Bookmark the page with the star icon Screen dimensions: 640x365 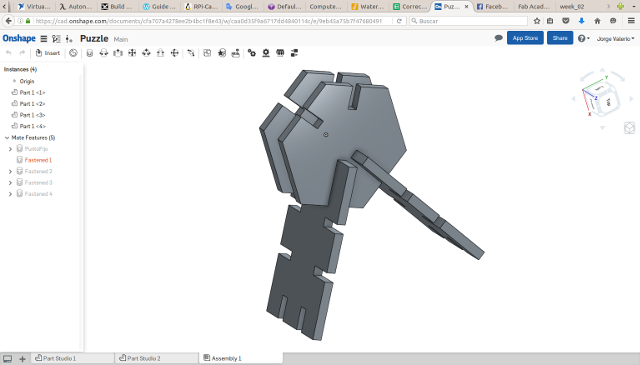pyautogui.click(x=537, y=21)
